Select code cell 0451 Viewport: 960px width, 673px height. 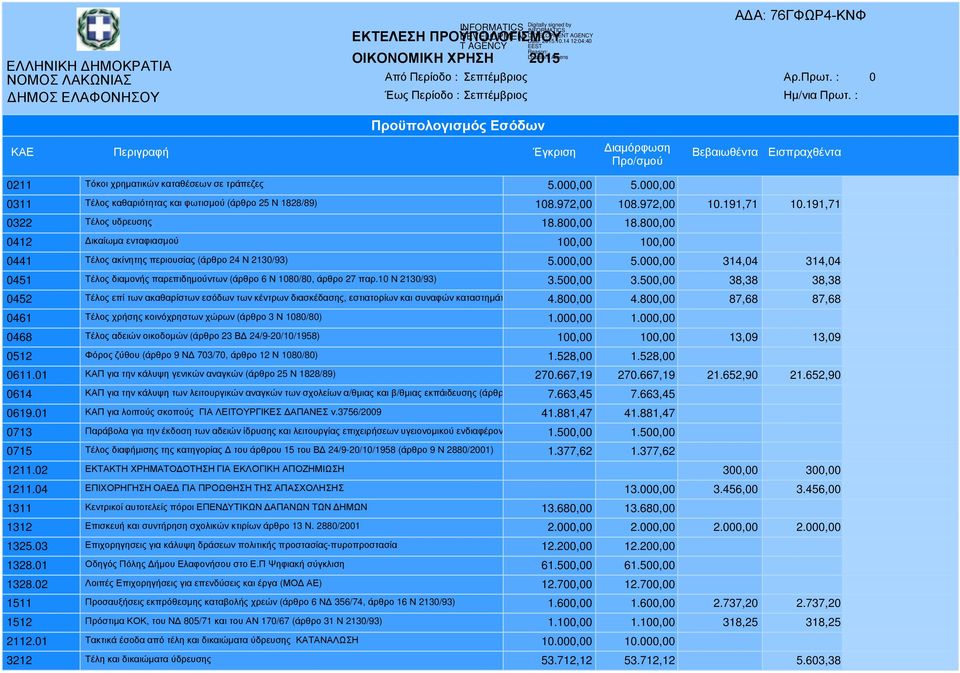tap(41, 280)
